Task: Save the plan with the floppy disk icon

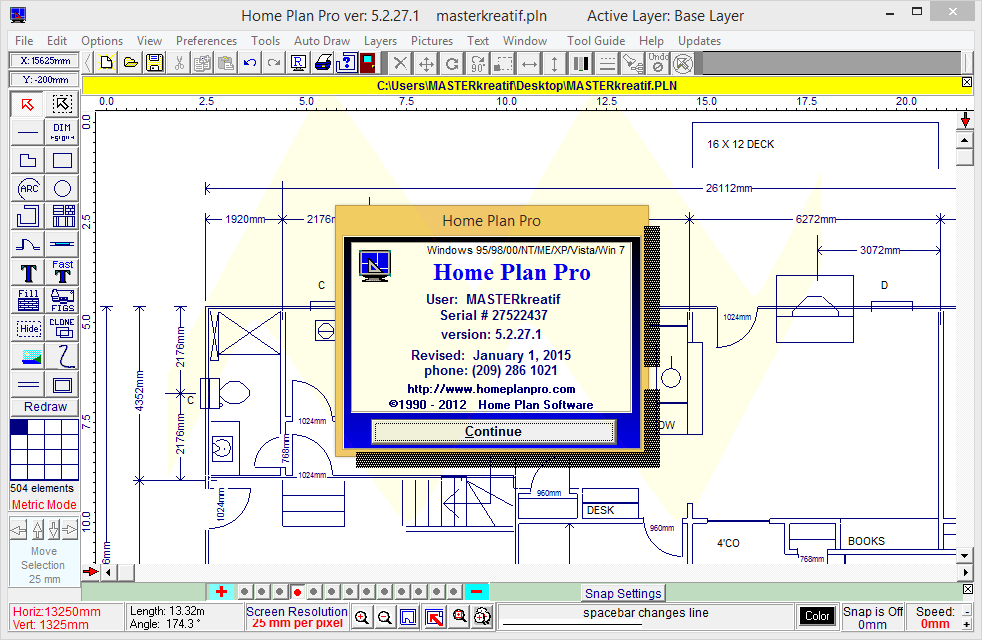Action: coord(155,63)
